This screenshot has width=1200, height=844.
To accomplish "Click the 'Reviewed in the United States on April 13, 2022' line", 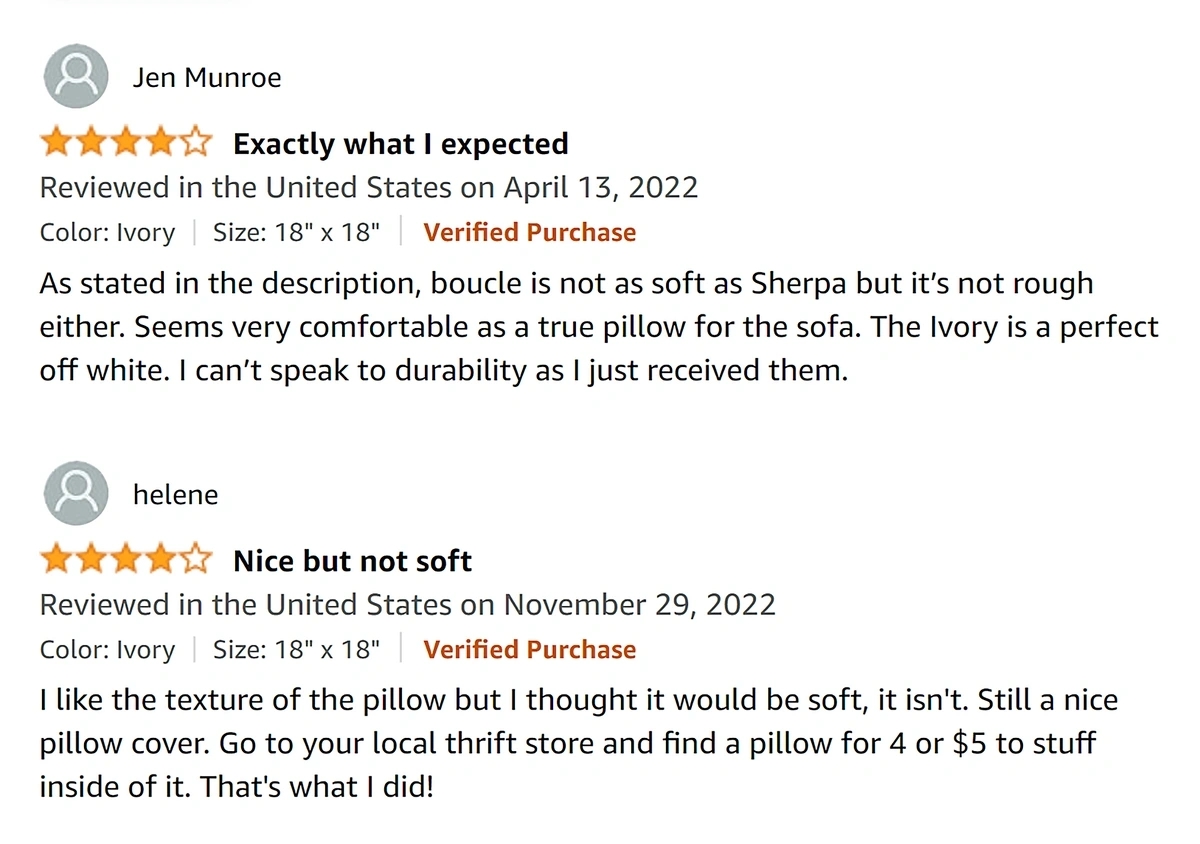I will pos(368,188).
